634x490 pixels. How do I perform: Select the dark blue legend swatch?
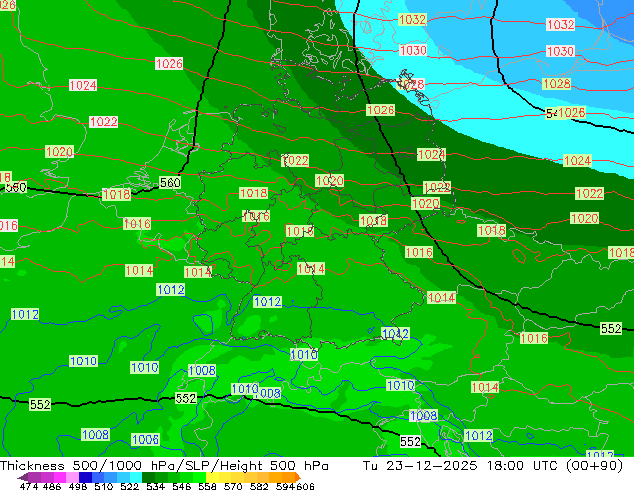pyautogui.click(x=85, y=477)
